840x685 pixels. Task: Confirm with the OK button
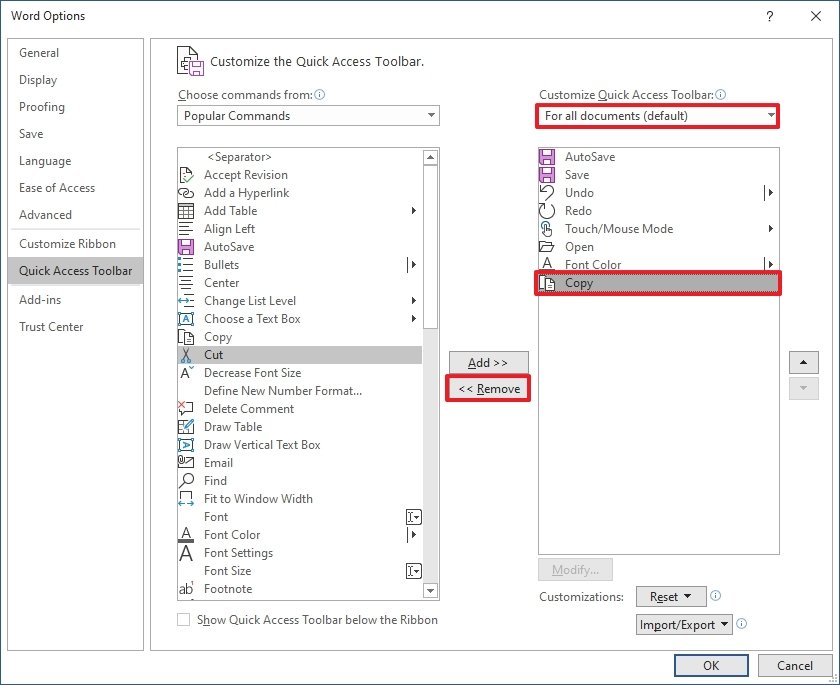pos(711,666)
